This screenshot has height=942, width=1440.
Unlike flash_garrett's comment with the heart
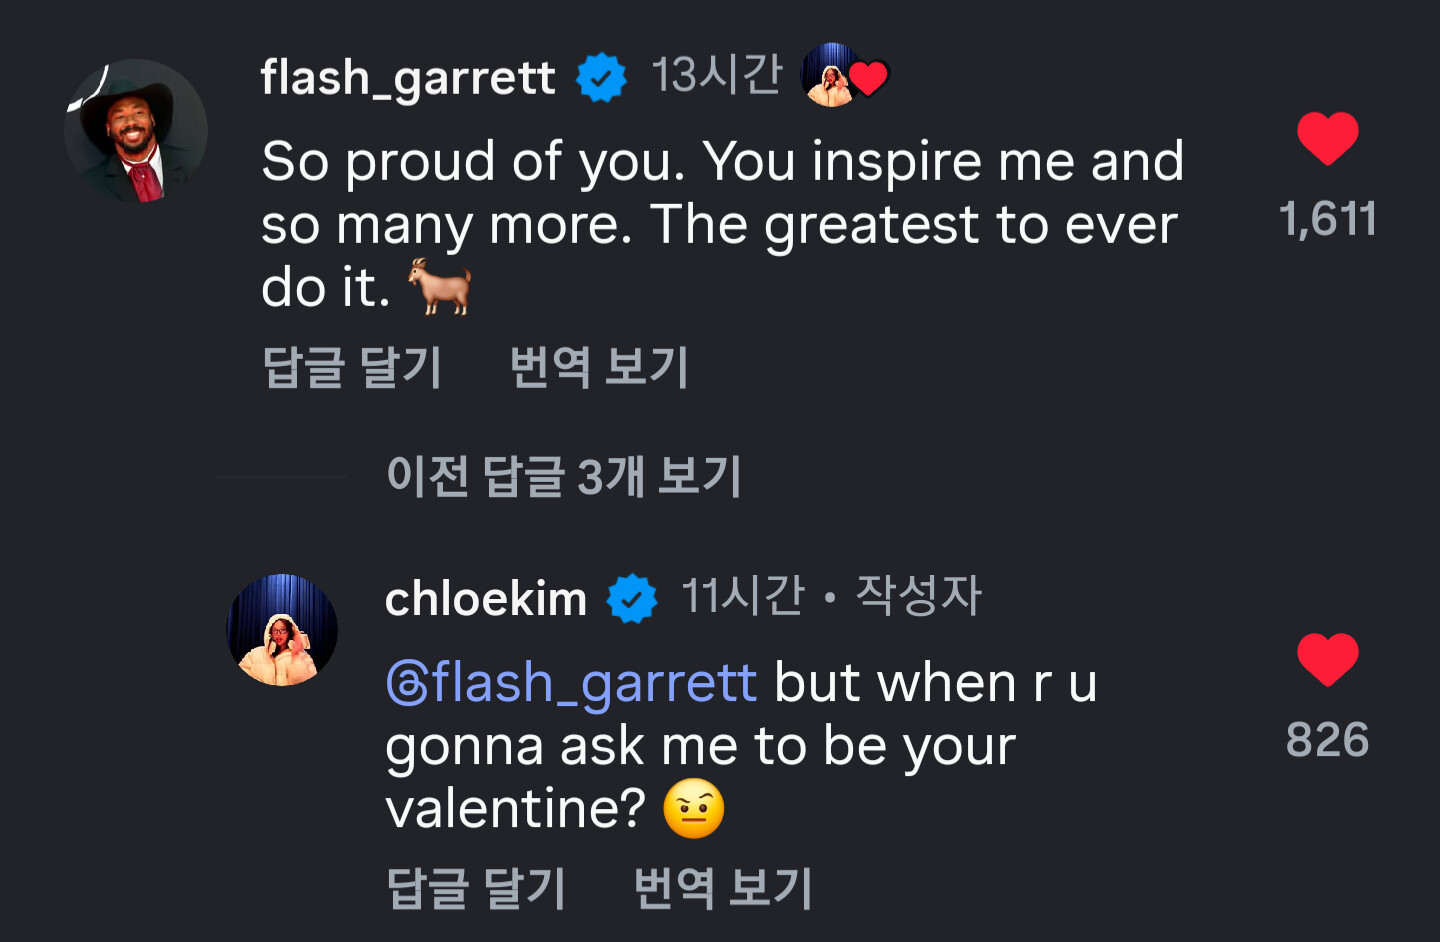(x=1327, y=139)
